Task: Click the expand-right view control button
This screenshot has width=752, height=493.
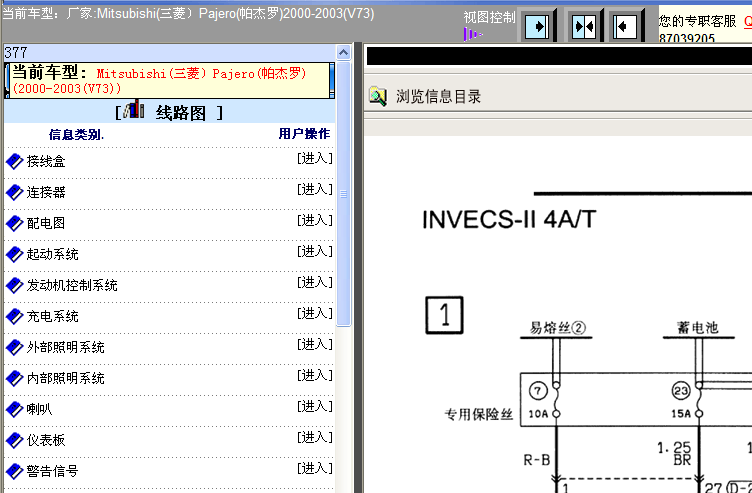Action: tap(537, 26)
